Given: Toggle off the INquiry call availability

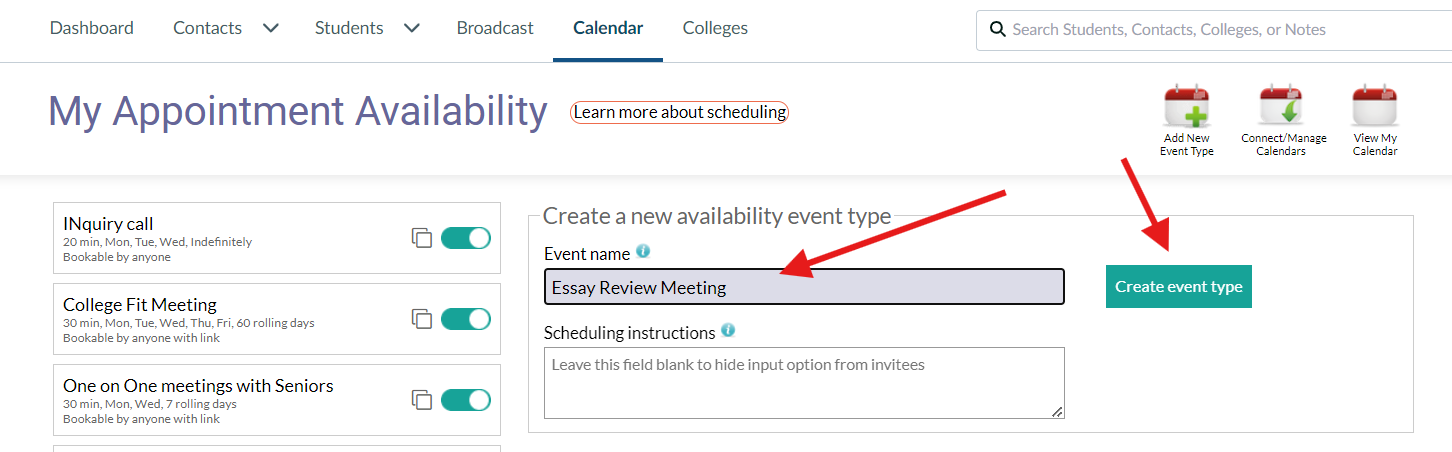Looking at the screenshot, I should tap(466, 238).
